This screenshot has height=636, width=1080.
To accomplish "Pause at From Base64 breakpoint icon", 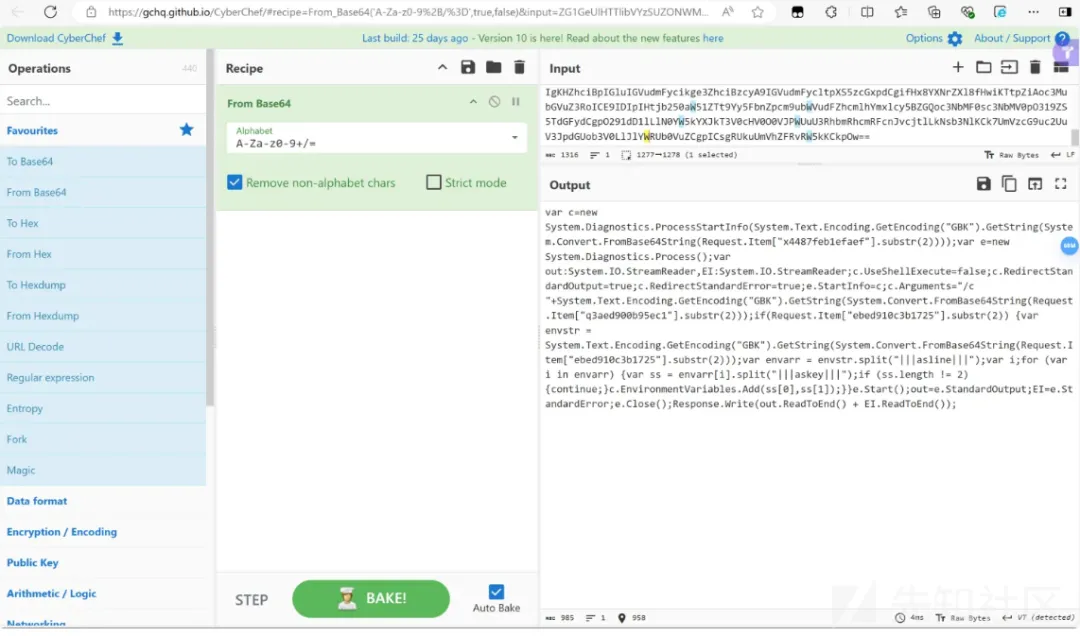I will coord(515,102).
